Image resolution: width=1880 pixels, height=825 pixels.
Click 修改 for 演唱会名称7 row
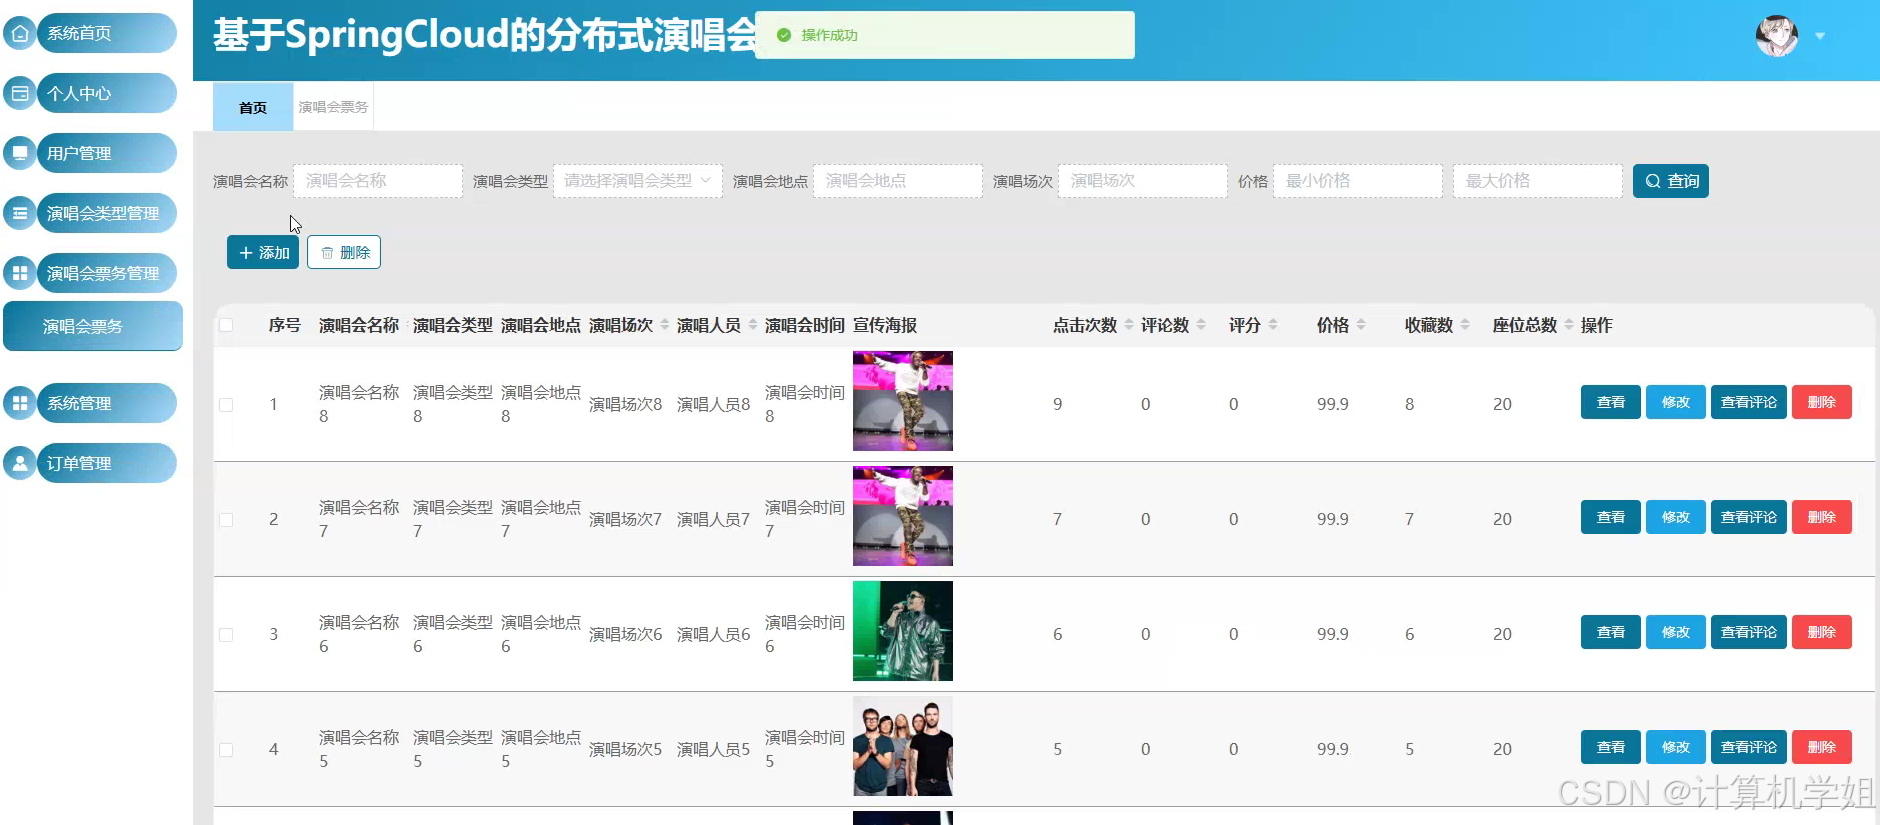(1676, 517)
